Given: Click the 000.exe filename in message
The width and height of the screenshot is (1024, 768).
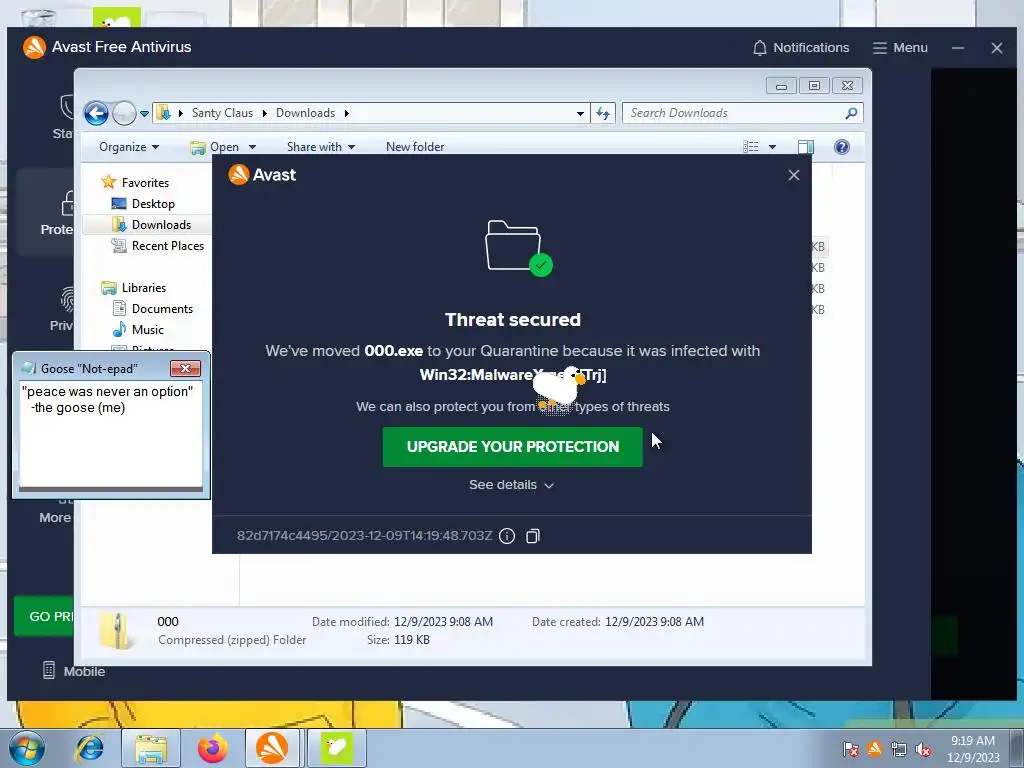Looking at the screenshot, I should click(394, 351).
